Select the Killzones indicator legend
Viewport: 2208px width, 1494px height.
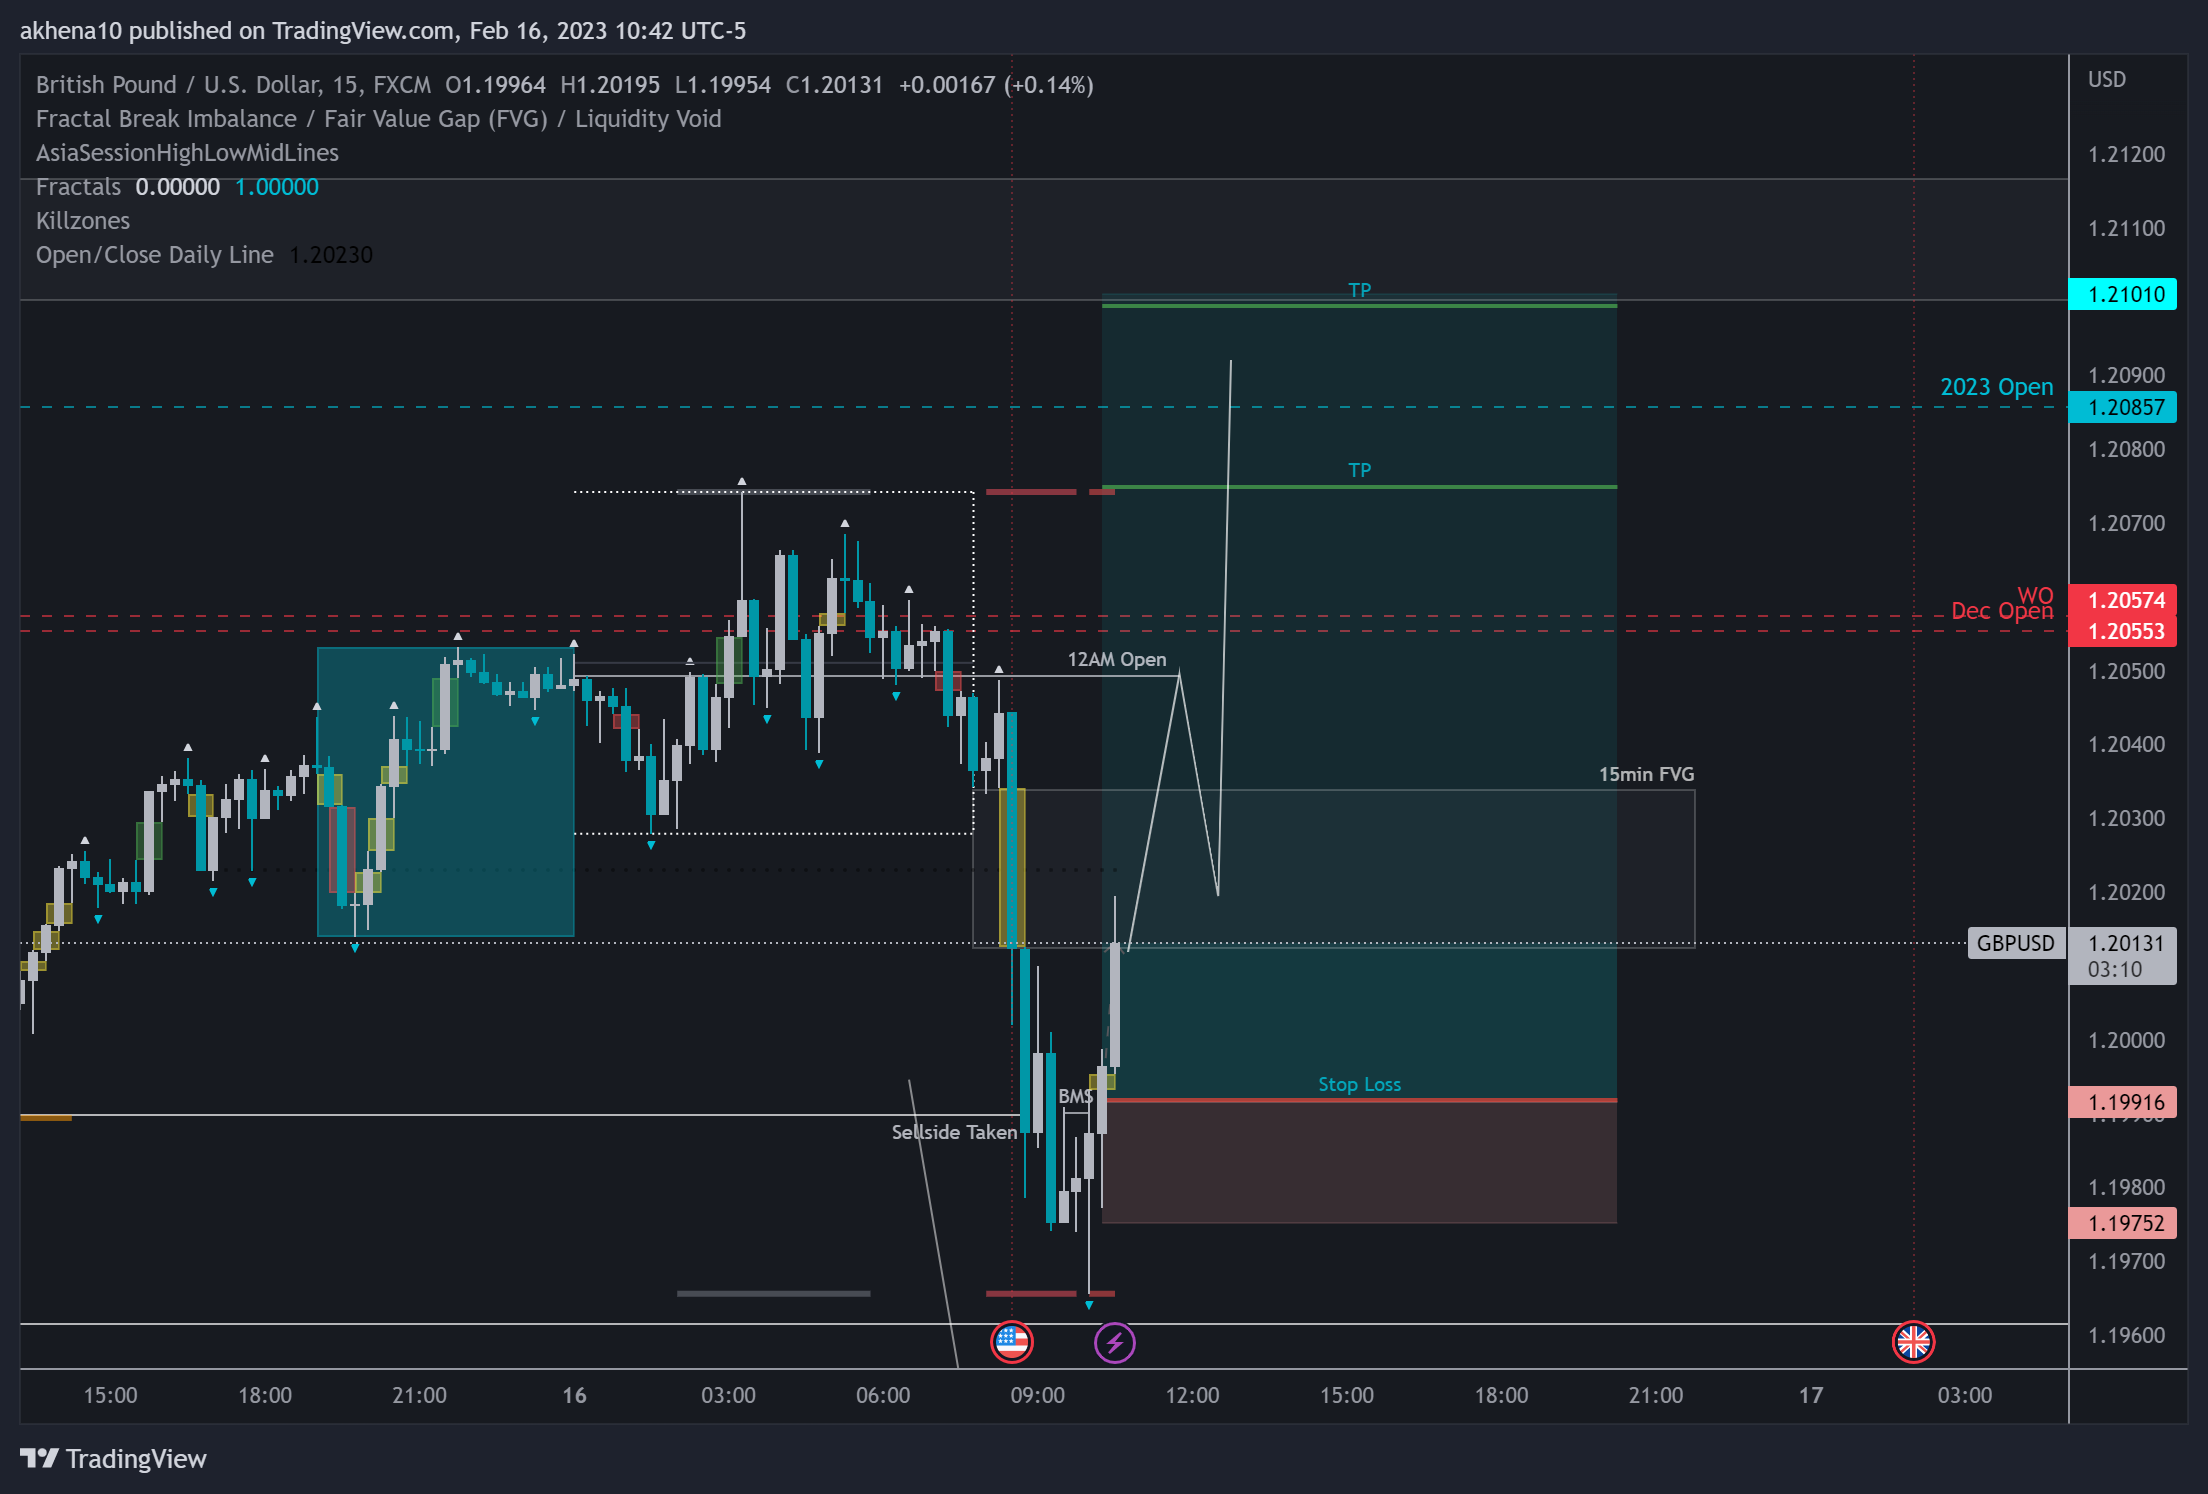pos(83,221)
